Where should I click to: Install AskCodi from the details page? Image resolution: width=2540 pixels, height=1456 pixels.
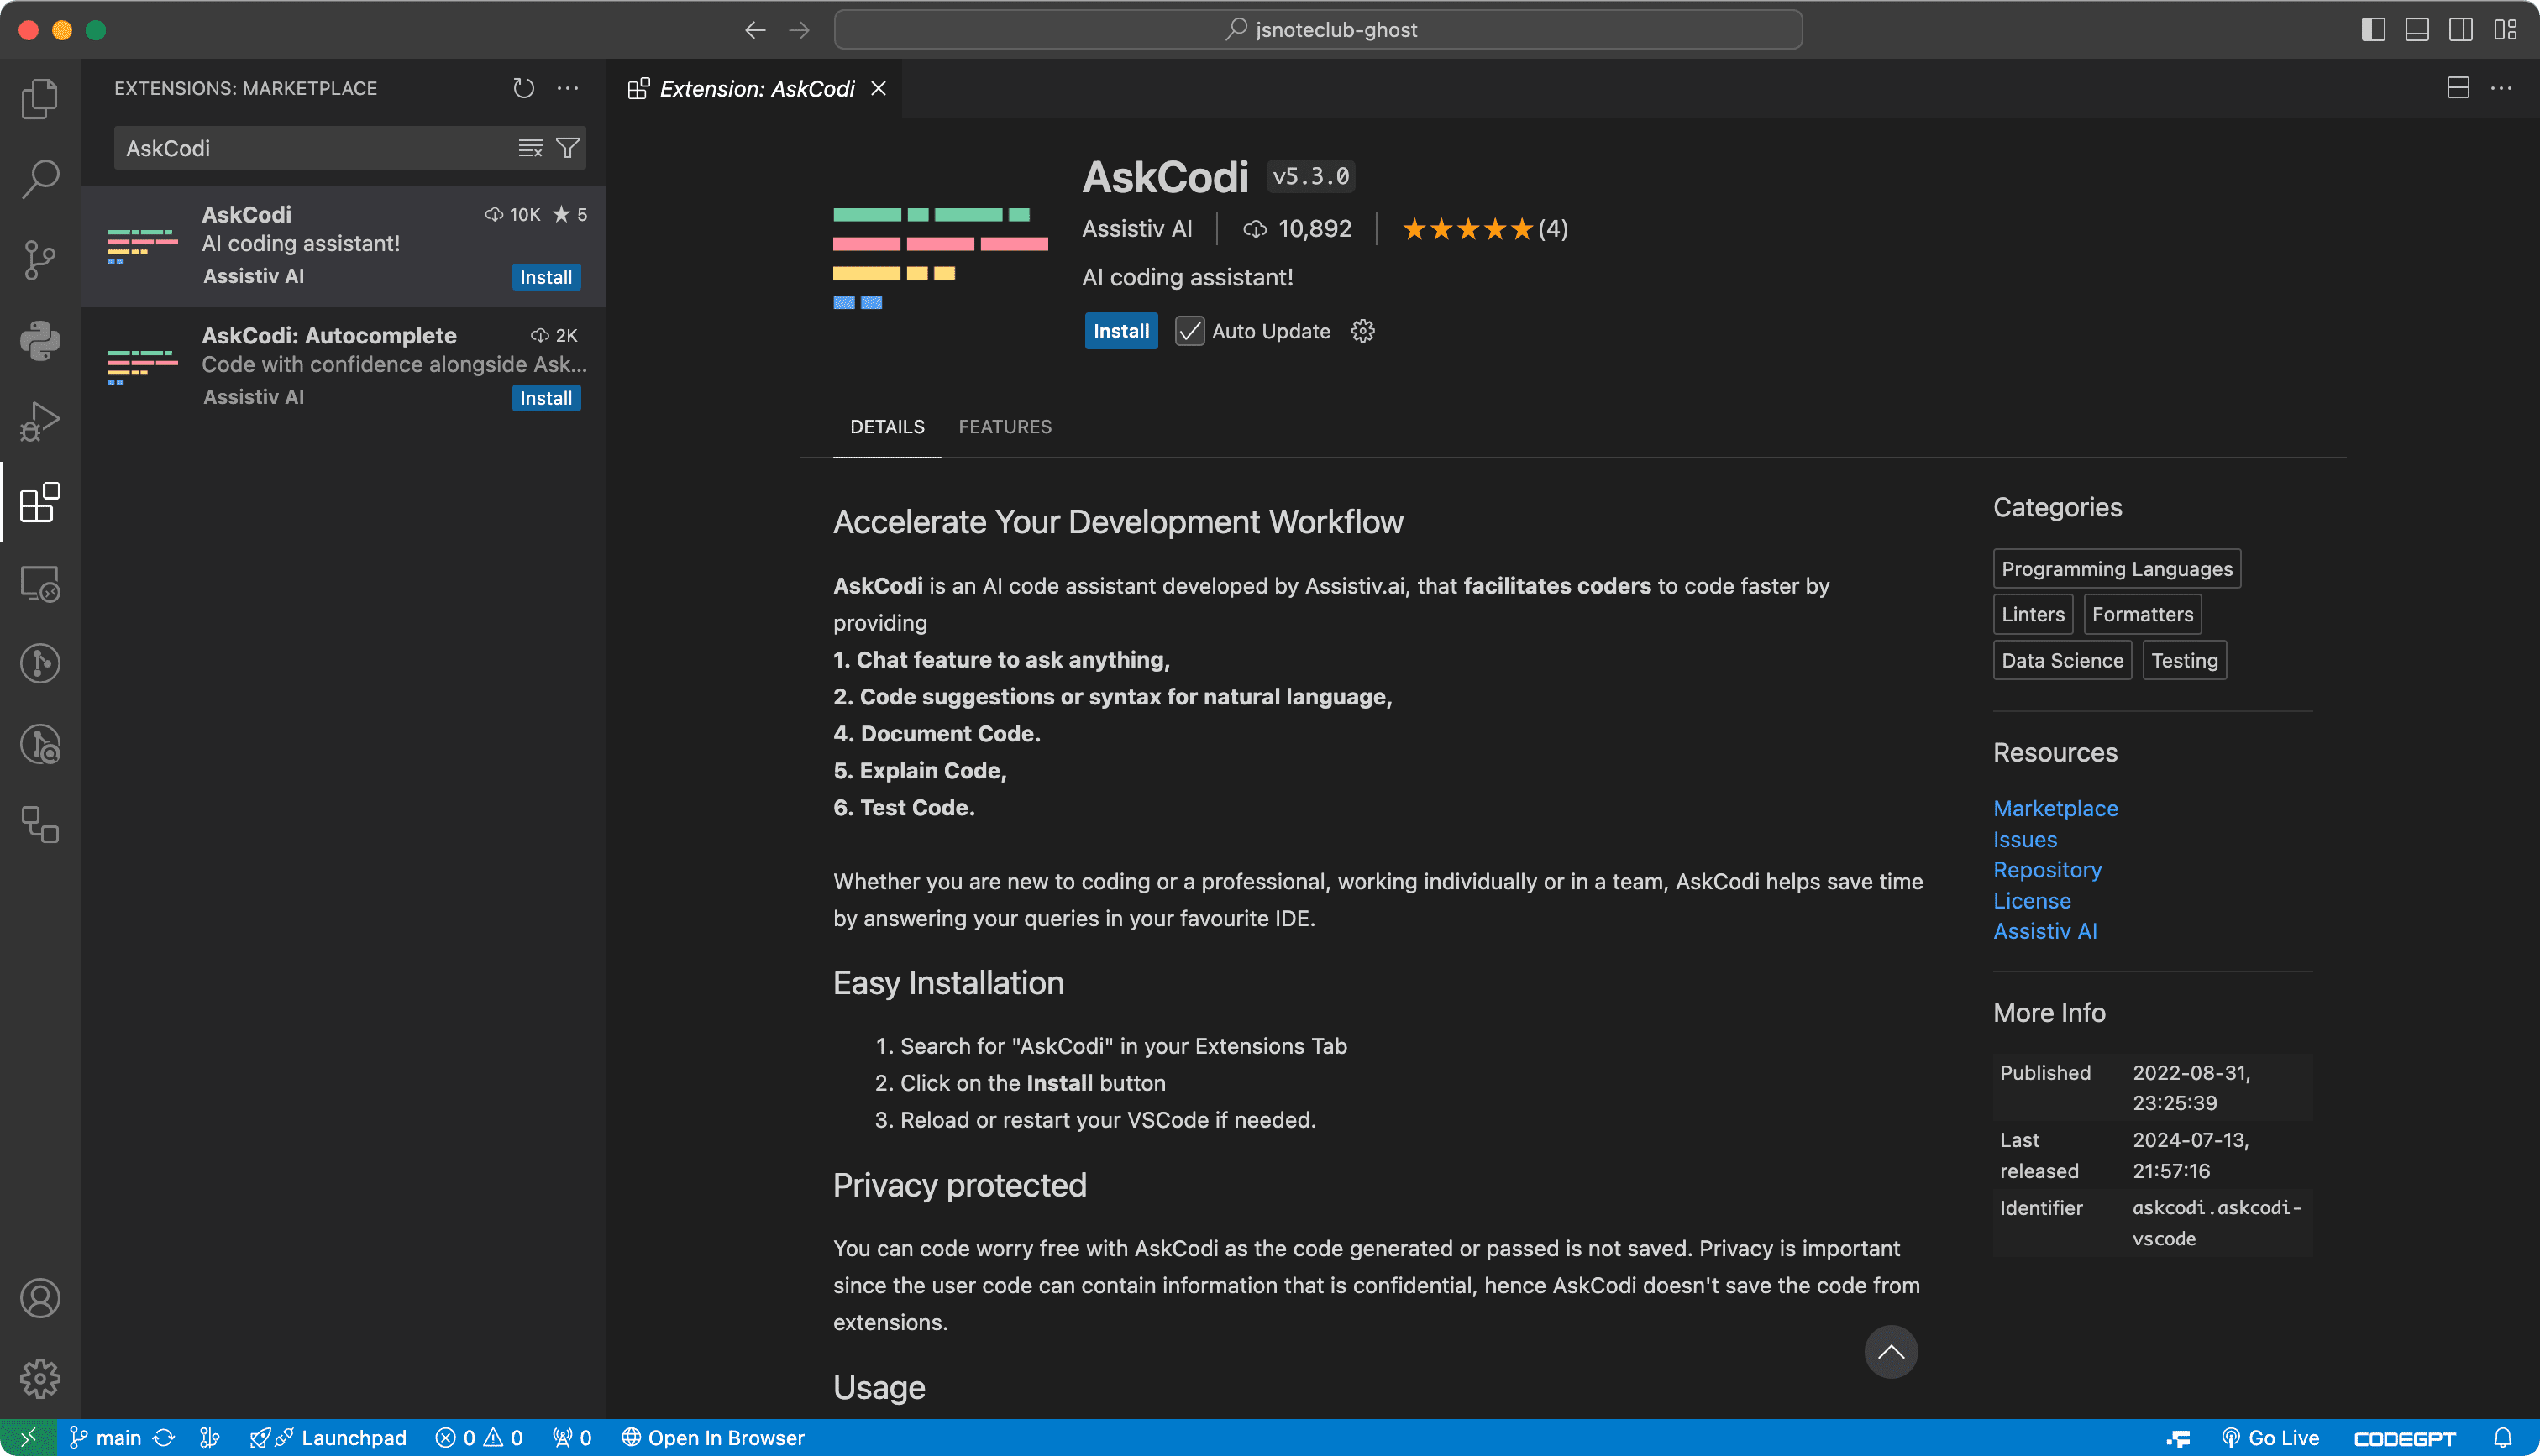tap(1121, 331)
